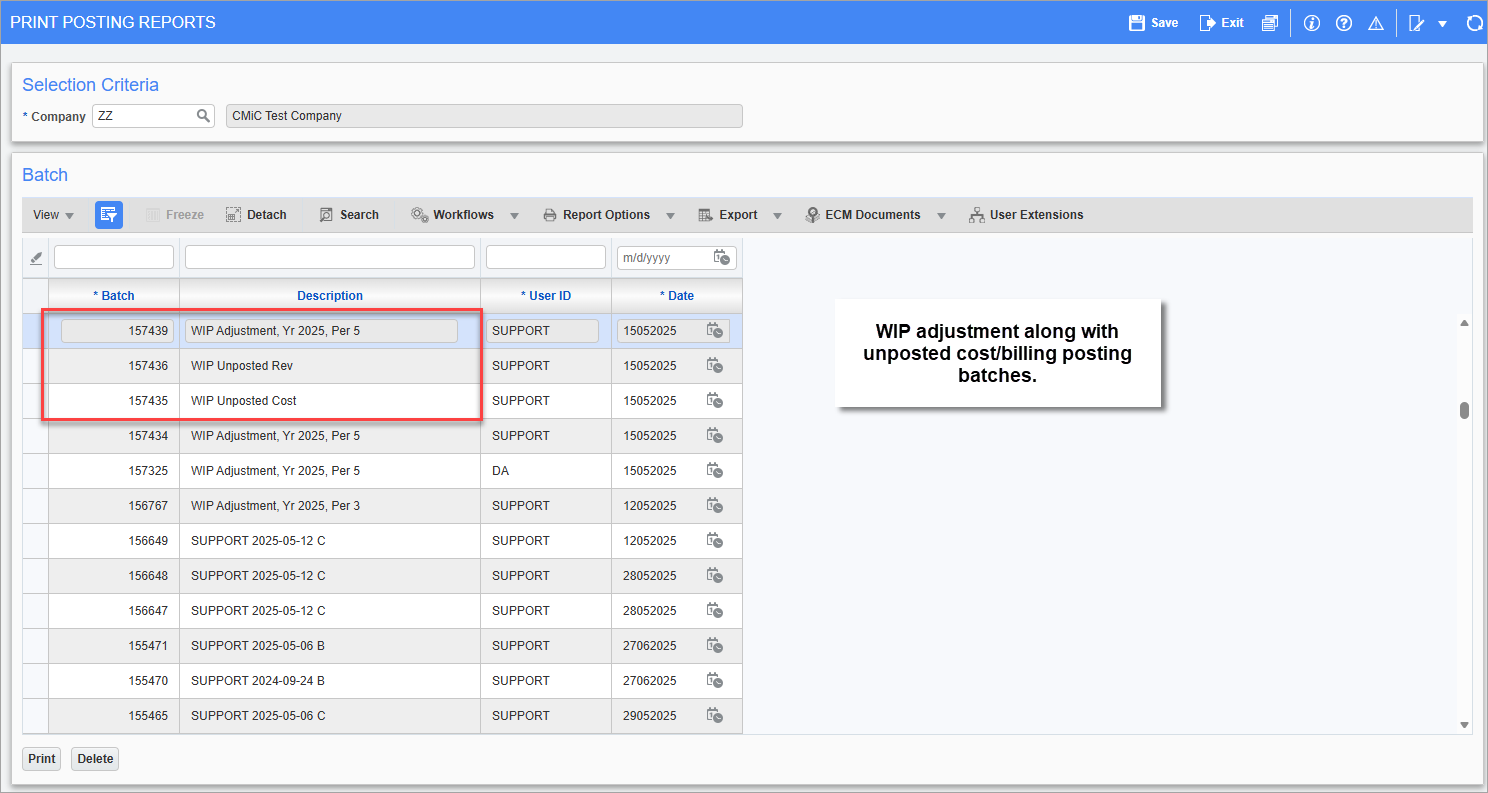The image size is (1488, 793).
Task: Open the date picker for batch 157436
Action: tap(715, 366)
